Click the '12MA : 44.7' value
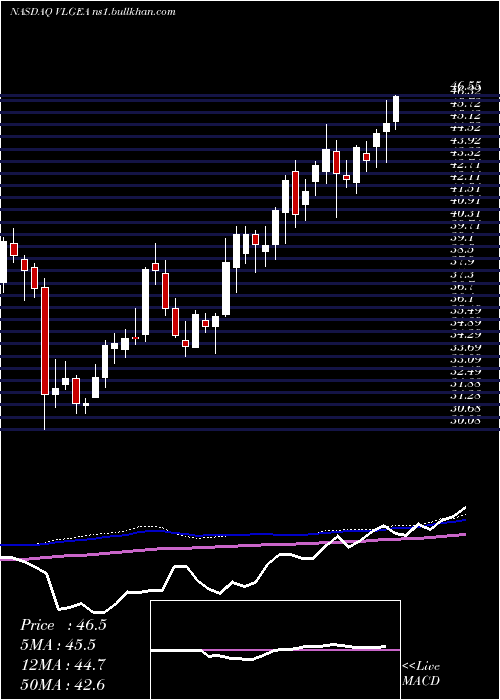500x700 pixels. (x=63, y=665)
